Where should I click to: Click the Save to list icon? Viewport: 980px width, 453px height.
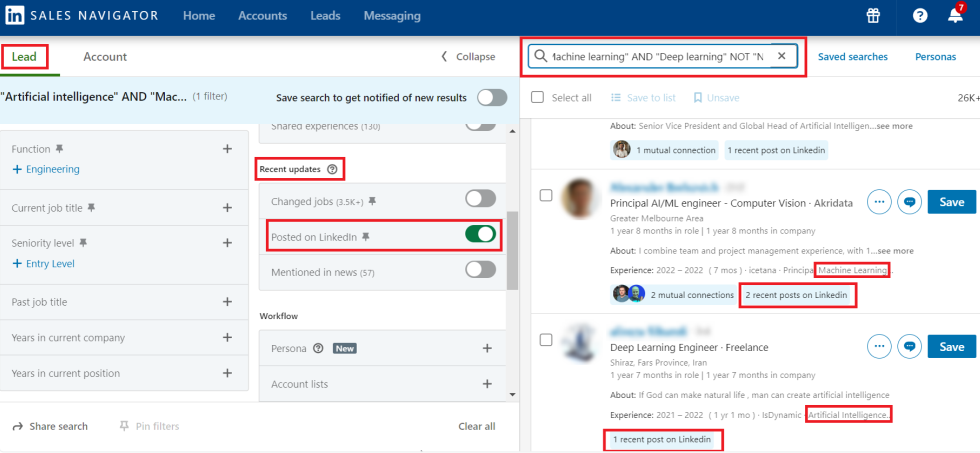[x=616, y=97]
